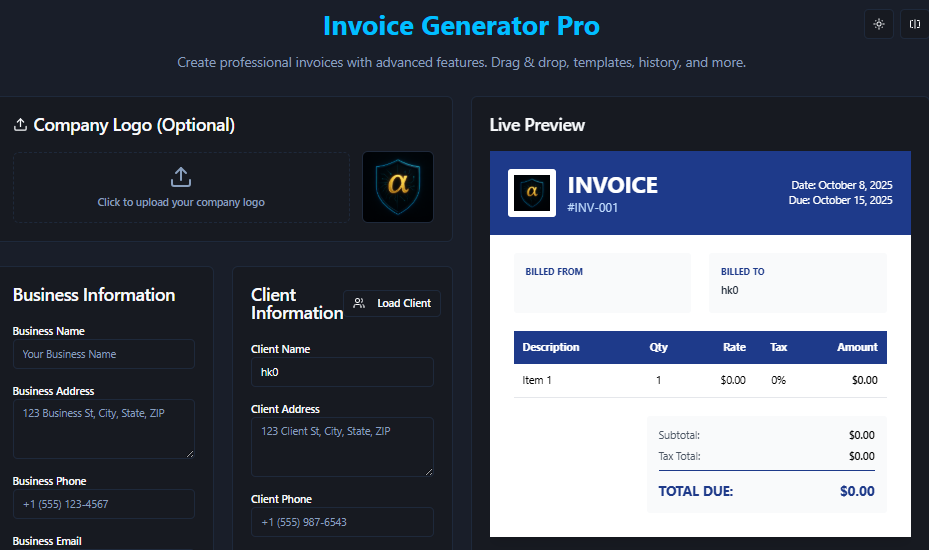Focus the Client Phone input field
Image resolution: width=929 pixels, height=550 pixels.
[342, 522]
